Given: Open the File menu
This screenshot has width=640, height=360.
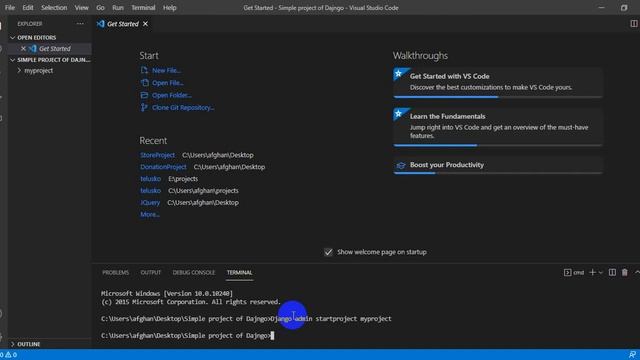Looking at the screenshot, I should tap(10, 8).
